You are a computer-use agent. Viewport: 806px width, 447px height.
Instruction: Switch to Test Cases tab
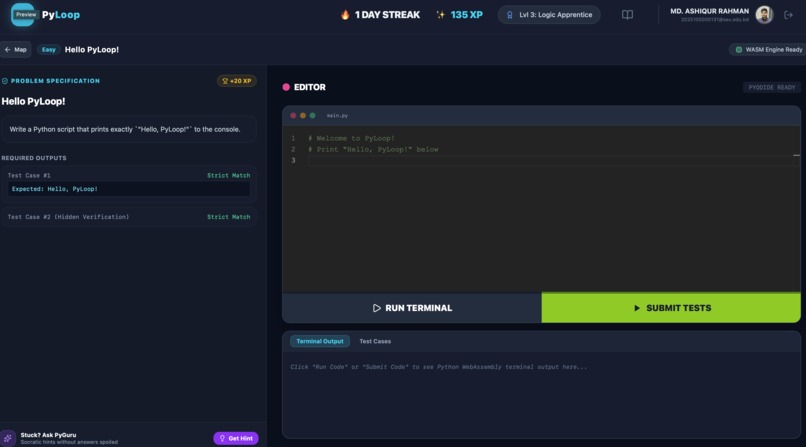point(375,341)
